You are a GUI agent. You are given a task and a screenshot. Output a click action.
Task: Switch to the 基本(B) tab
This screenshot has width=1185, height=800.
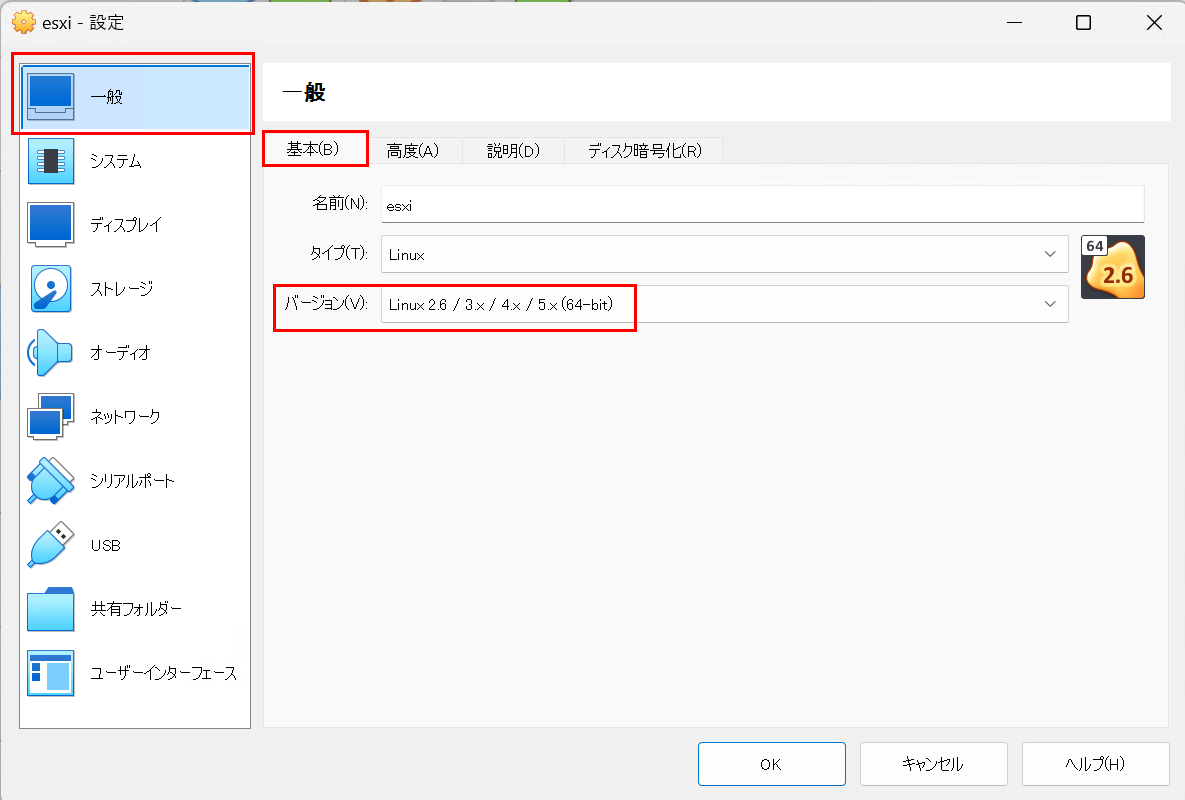tap(313, 149)
